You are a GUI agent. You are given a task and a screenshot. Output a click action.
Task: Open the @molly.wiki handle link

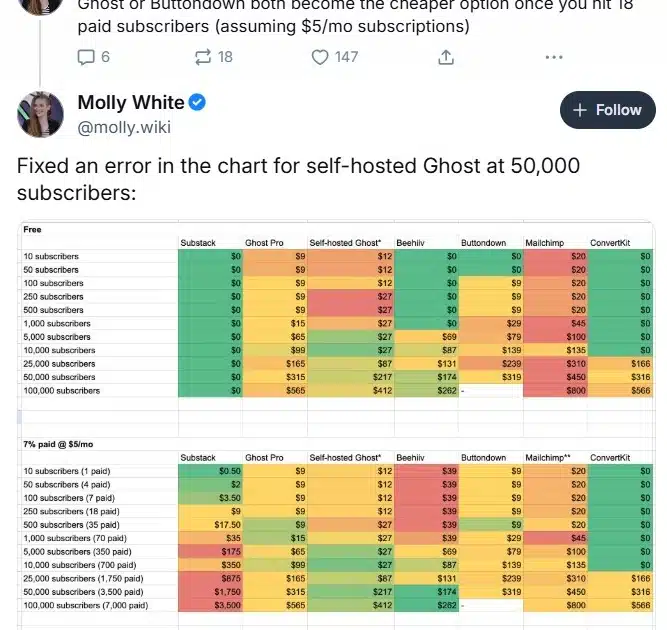tap(124, 127)
